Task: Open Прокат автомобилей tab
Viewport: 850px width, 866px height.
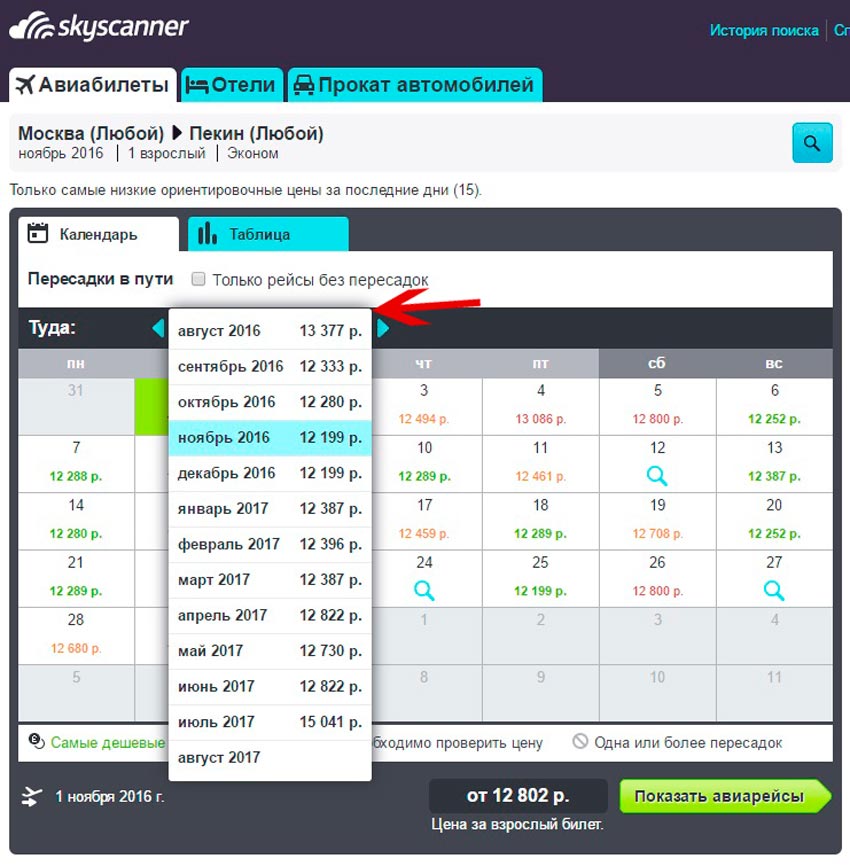Action: point(415,85)
